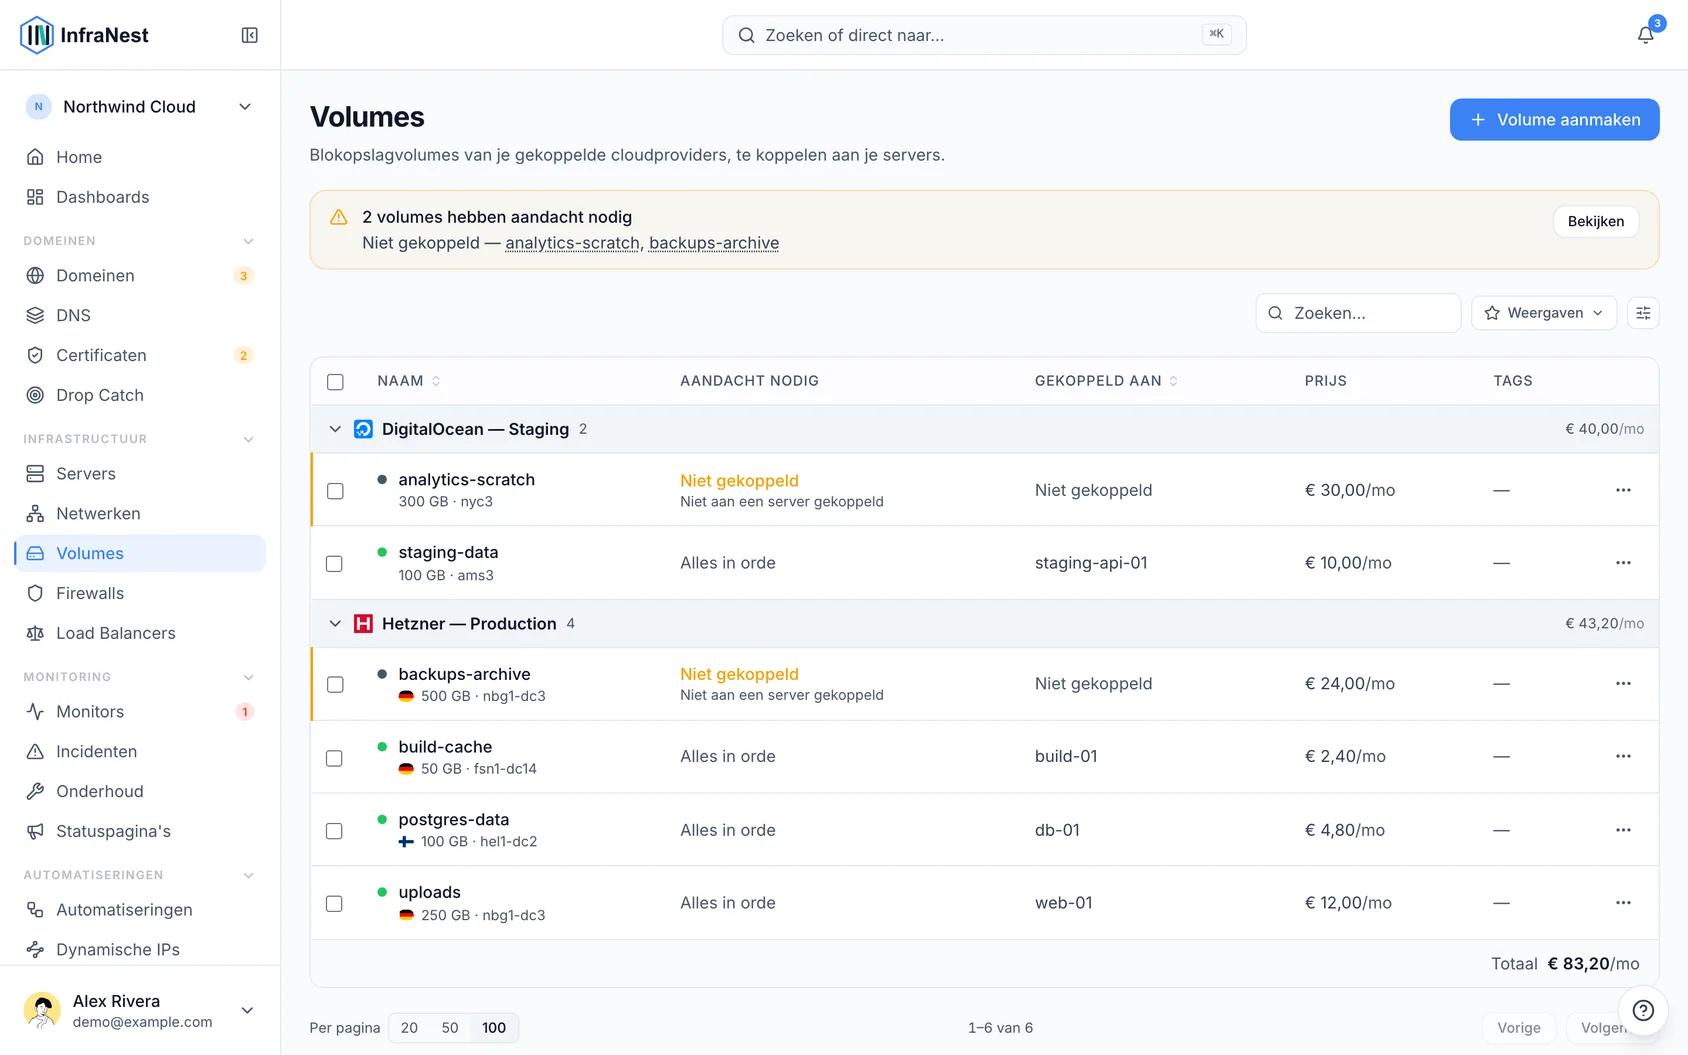Screen dimensions: 1688x1055
Task: Open the notifications bell
Action: pyautogui.click(x=1645, y=35)
